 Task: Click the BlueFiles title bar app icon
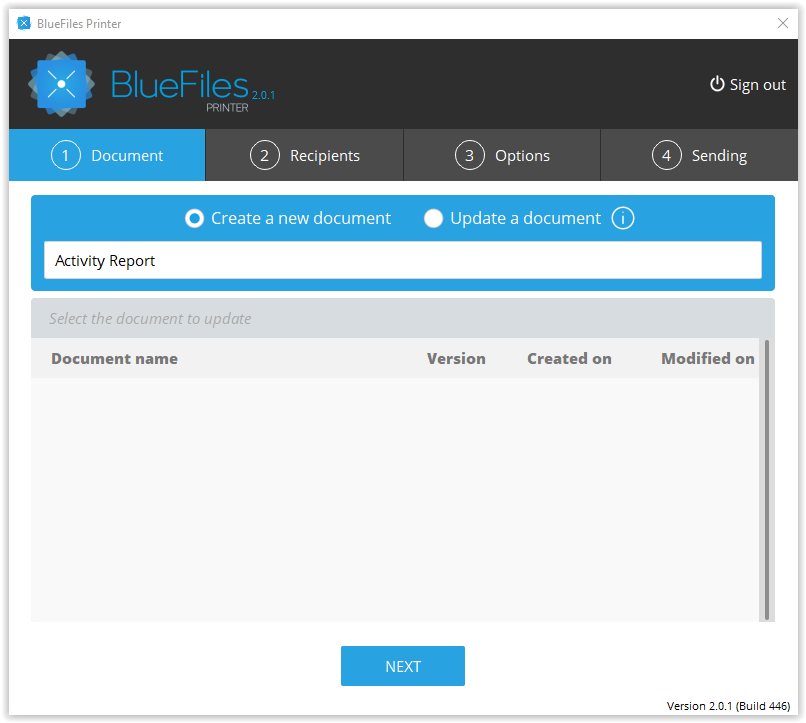[x=24, y=23]
